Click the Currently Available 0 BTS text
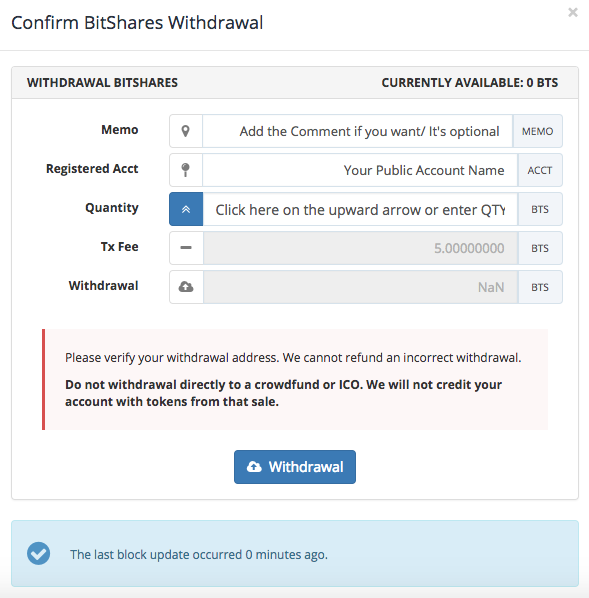589x598 pixels. click(x=470, y=83)
